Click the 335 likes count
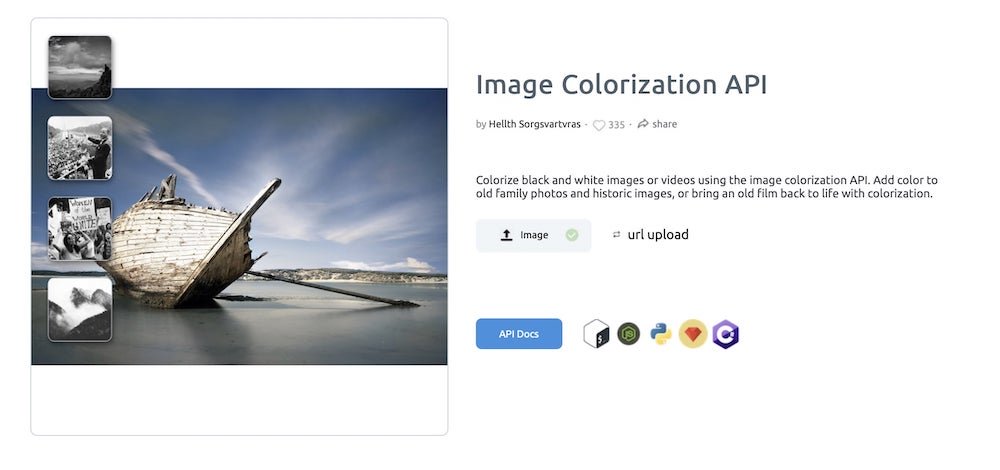The image size is (1000, 470). (x=616, y=125)
